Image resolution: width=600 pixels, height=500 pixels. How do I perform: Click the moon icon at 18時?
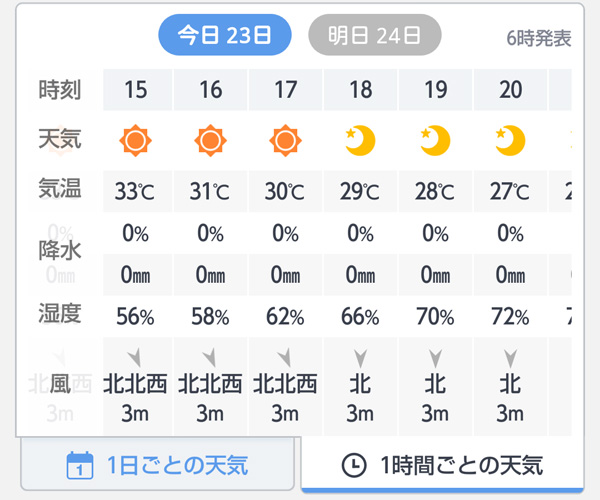click(x=360, y=141)
